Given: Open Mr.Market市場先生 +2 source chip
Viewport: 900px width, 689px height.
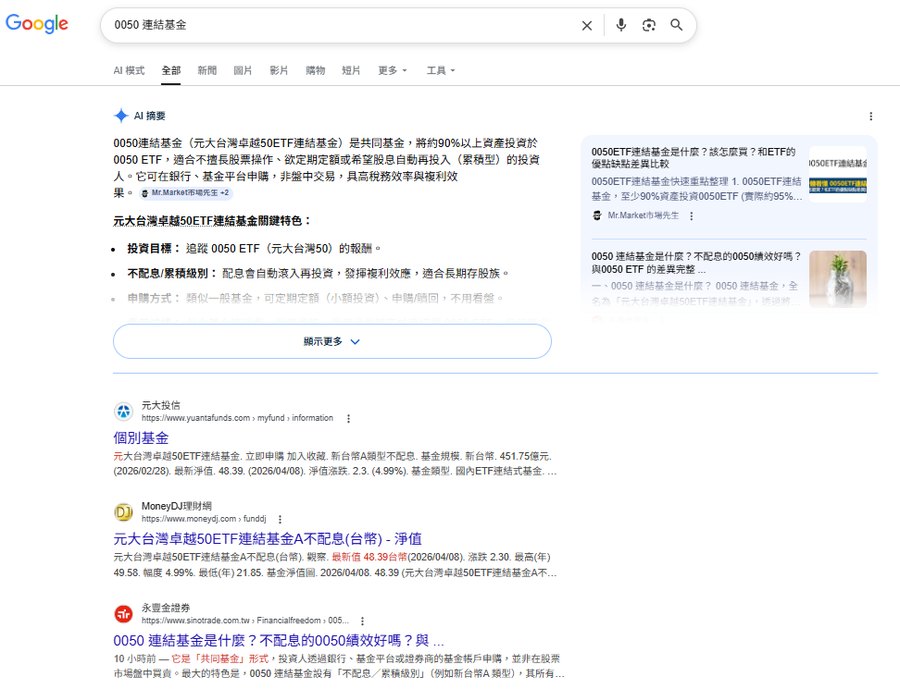Looking at the screenshot, I should (185, 193).
